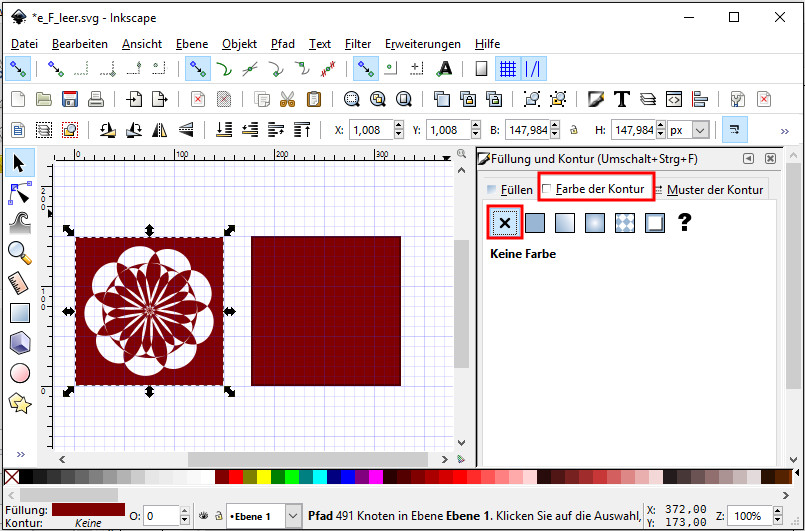Toggle global snapping enable button
The height and width of the screenshot is (531, 805).
click(x=18, y=68)
